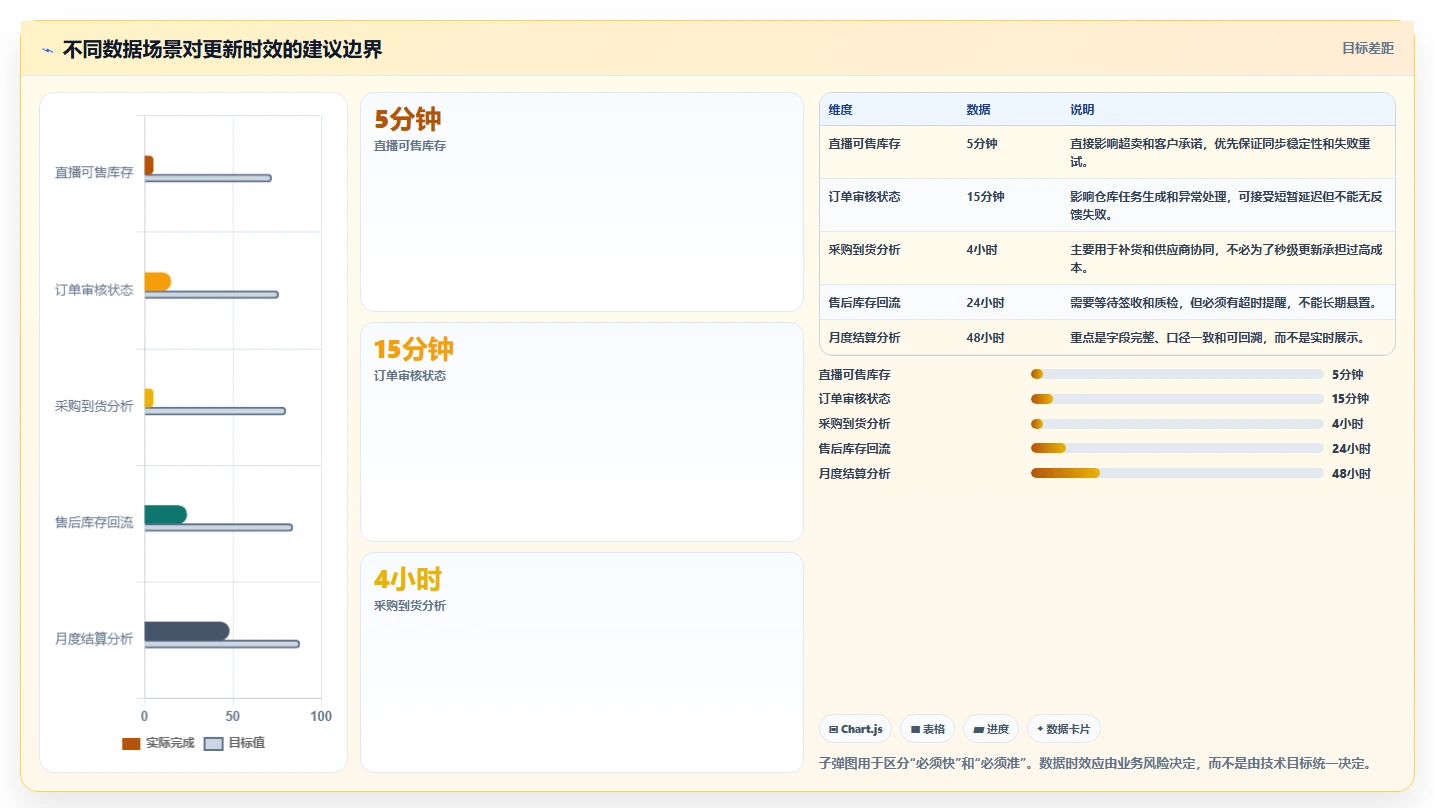Toggle the 目标值 legend entry
Viewport: 1435px width, 808px height.
[234, 743]
